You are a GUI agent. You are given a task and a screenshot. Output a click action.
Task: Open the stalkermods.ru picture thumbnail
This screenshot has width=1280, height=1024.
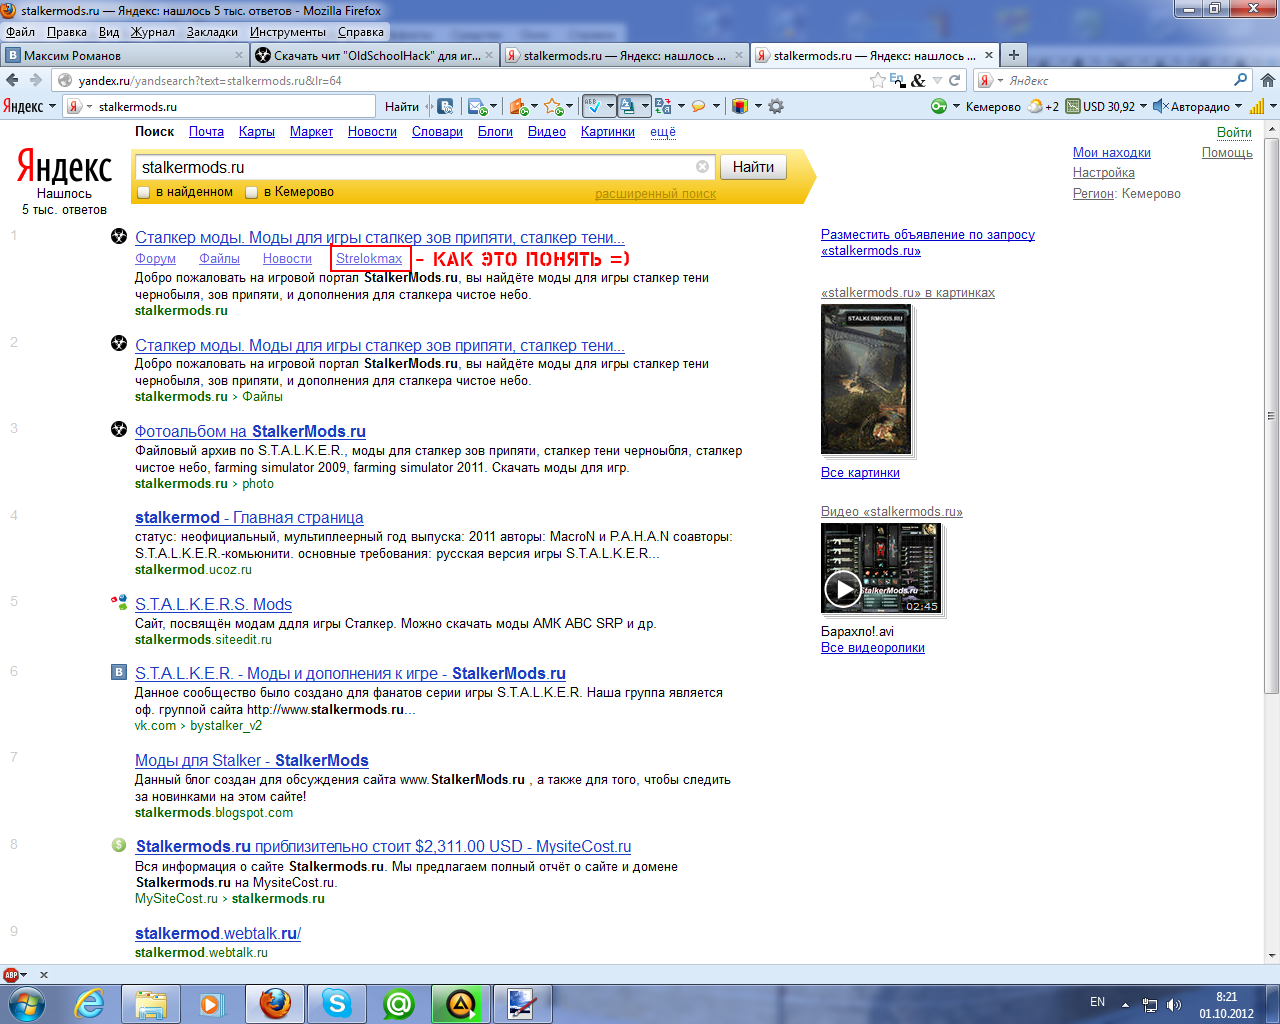[866, 379]
